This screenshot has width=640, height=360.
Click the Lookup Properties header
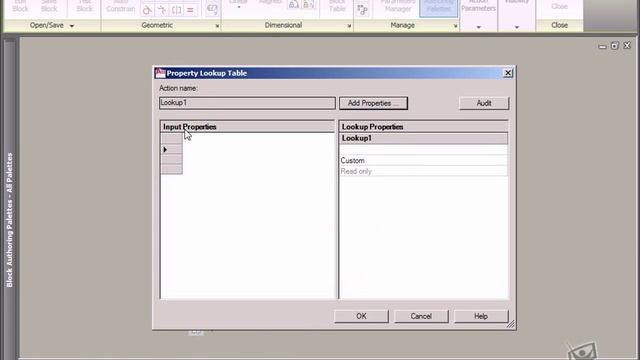424,127
